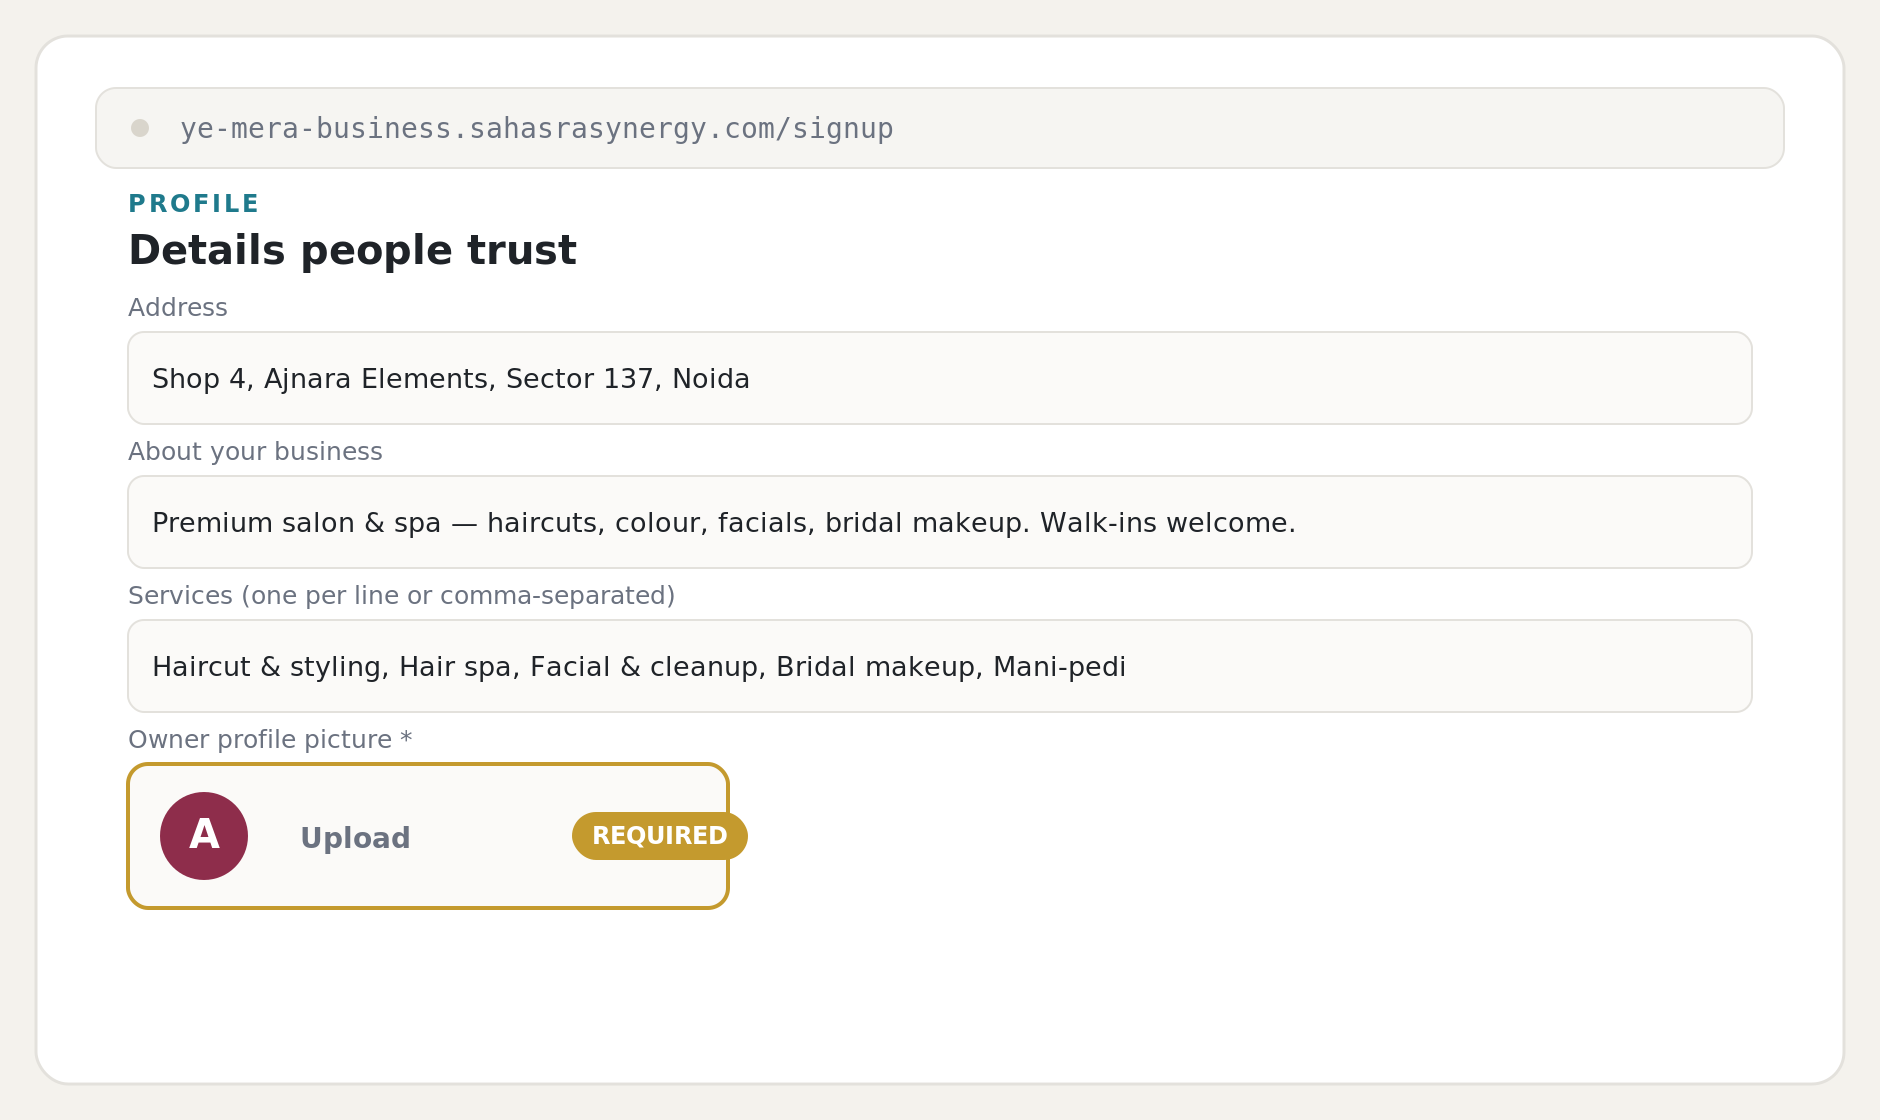Screen dimensions: 1880x1120
Task: Click the PROFILE section label
Action: (194, 204)
